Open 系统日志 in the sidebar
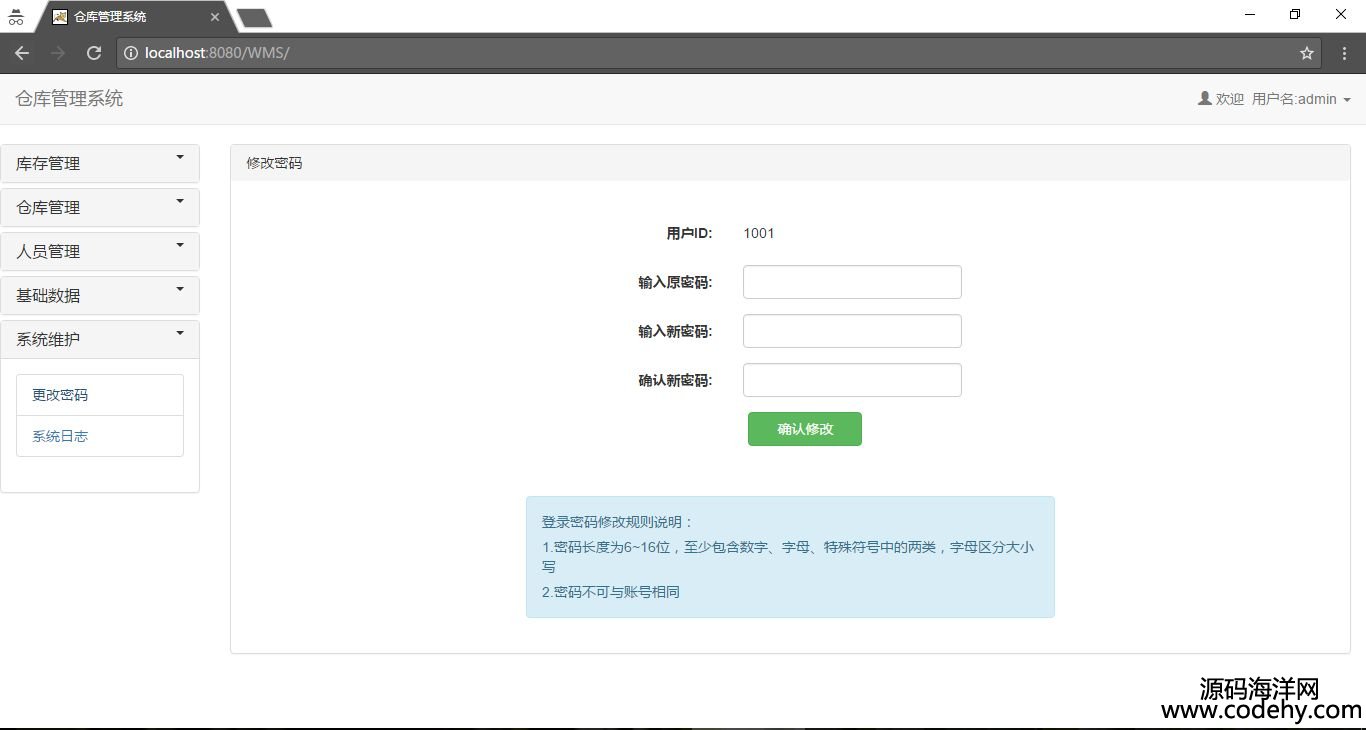This screenshot has width=1366, height=730. point(100,436)
